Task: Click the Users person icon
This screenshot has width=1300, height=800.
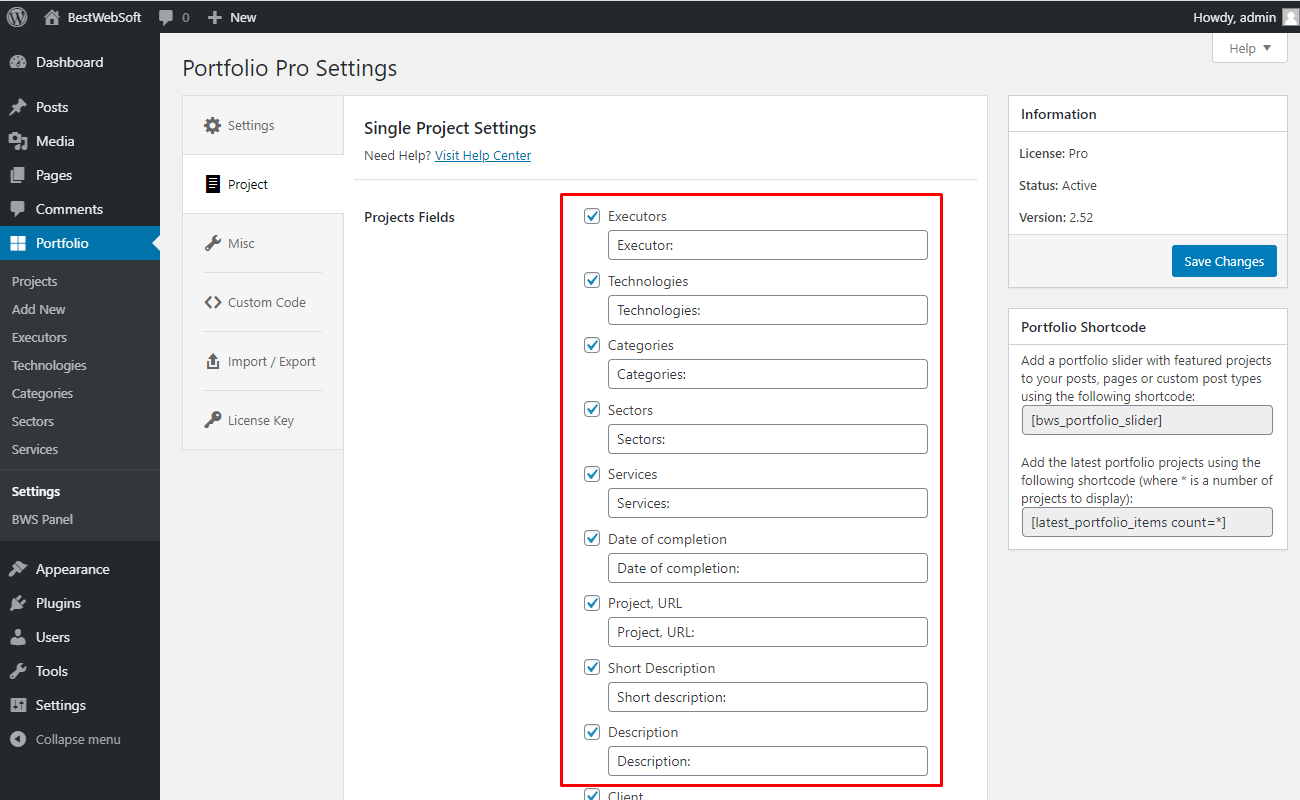Action: point(18,637)
